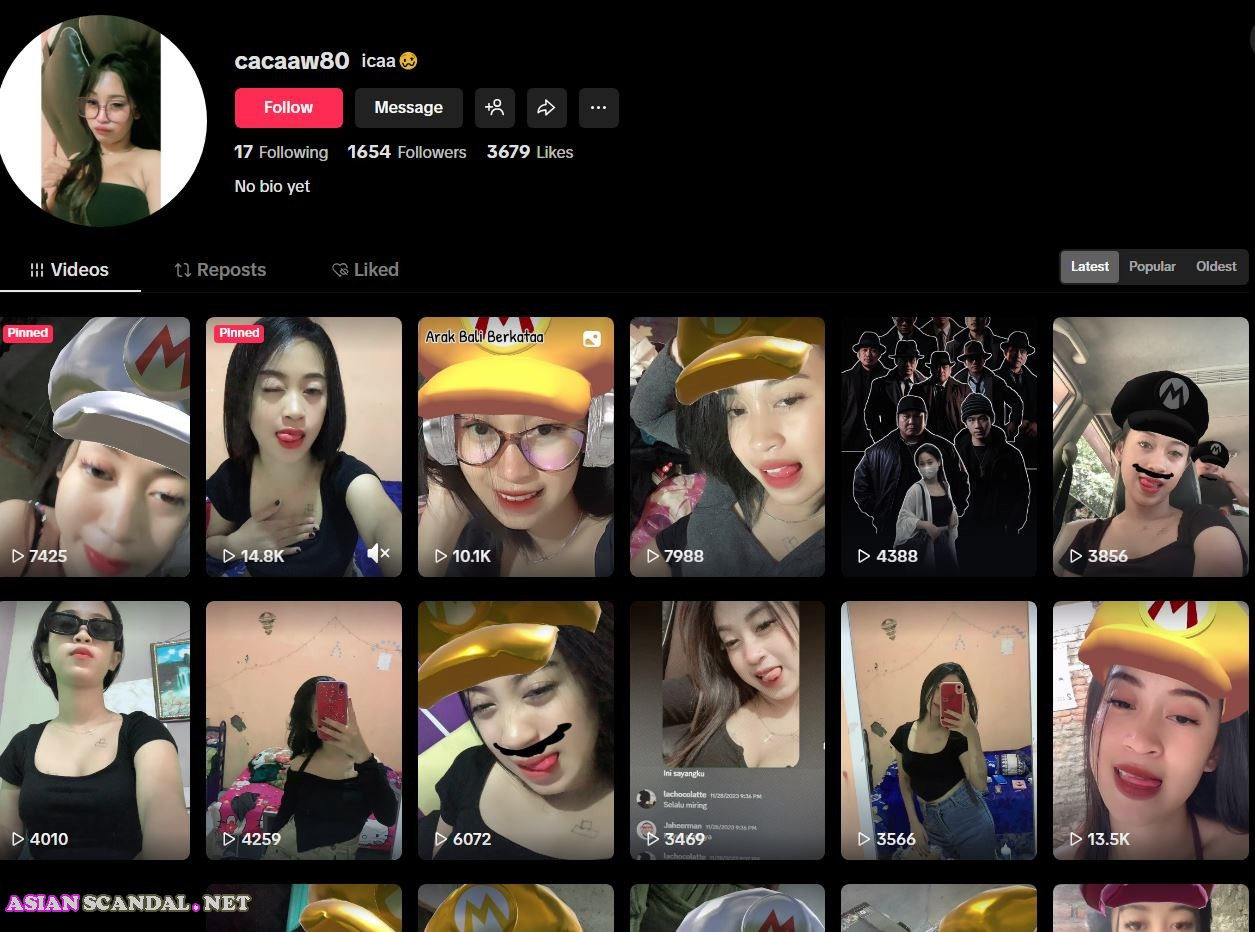1255x932 pixels.
Task: Open video with 7988 views
Action: coord(727,447)
